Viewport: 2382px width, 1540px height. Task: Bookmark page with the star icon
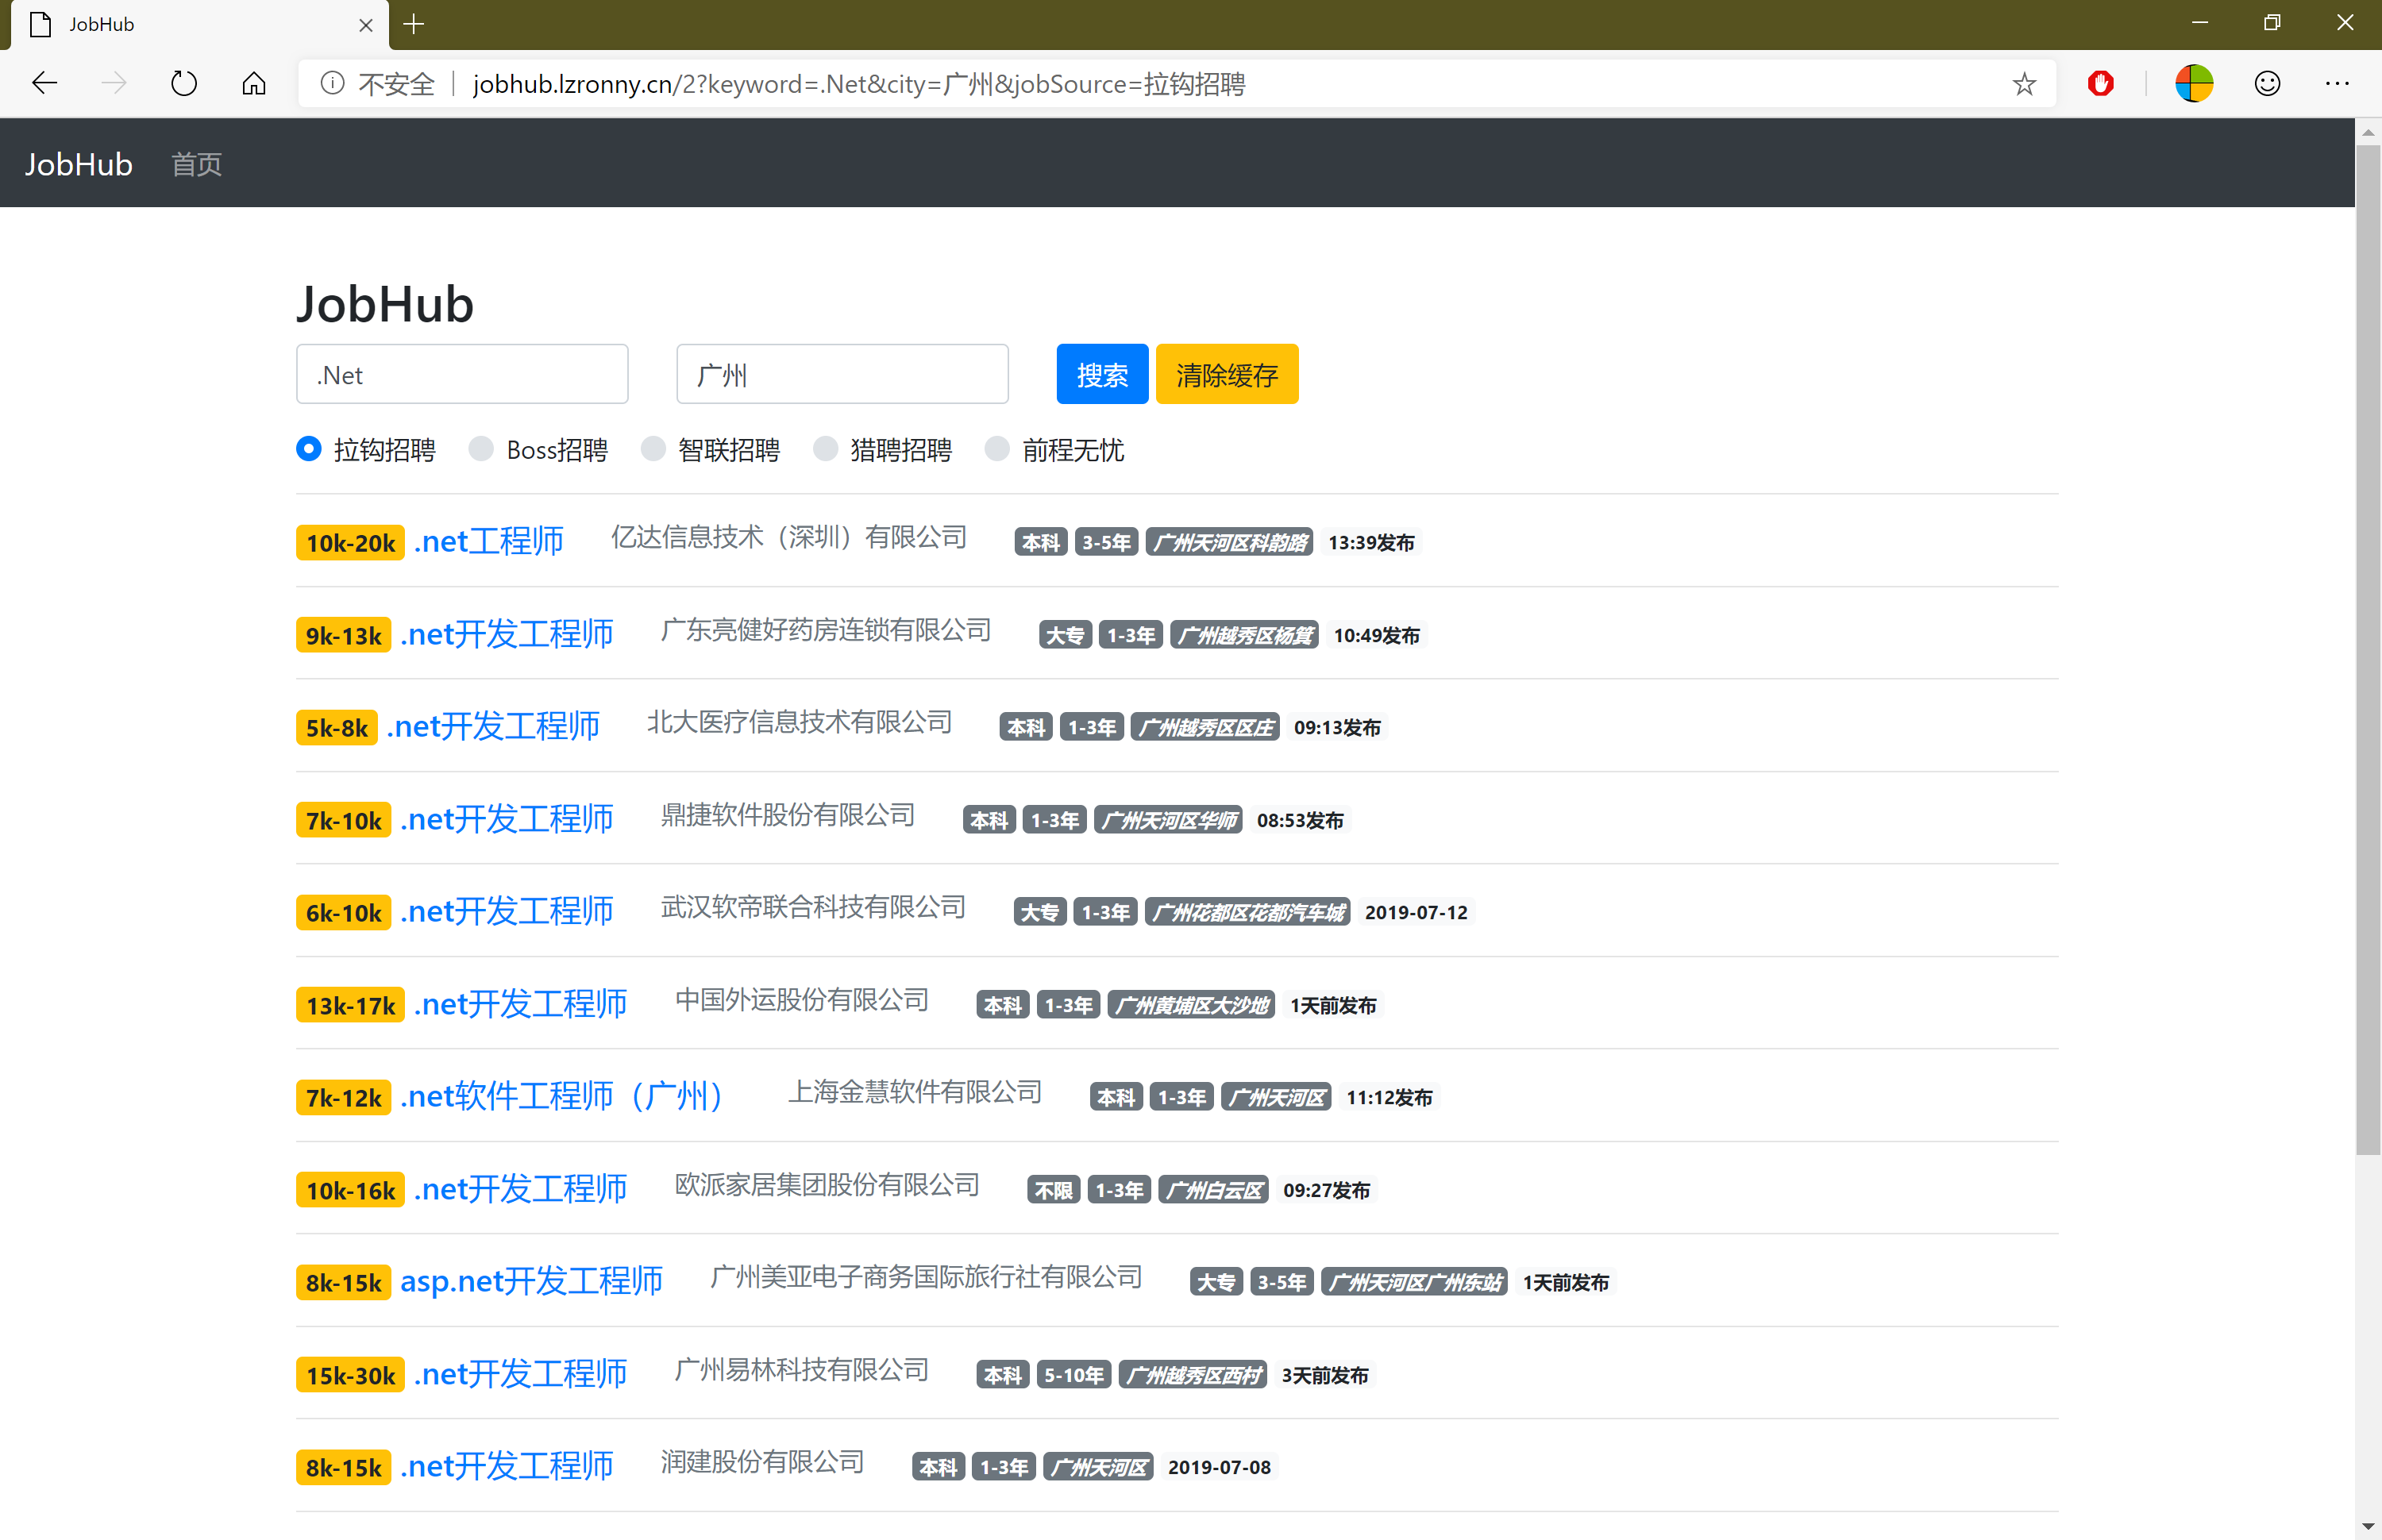click(2024, 84)
